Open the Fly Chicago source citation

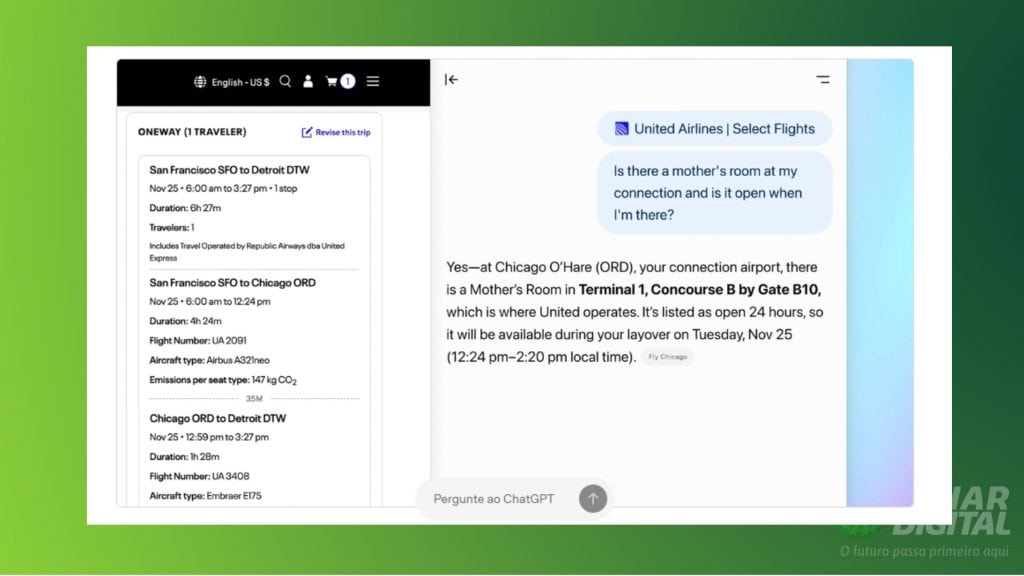667,357
